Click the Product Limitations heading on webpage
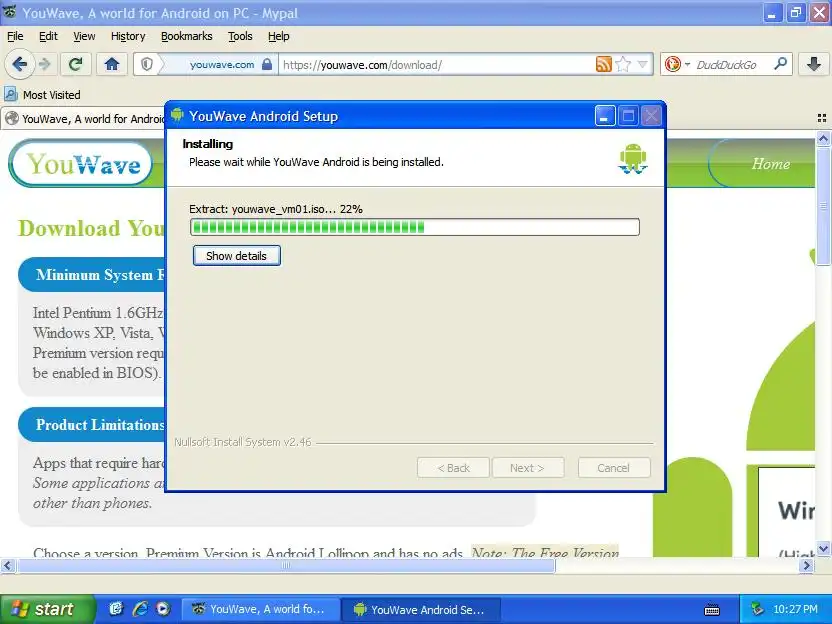The width and height of the screenshot is (832, 624). pos(100,425)
